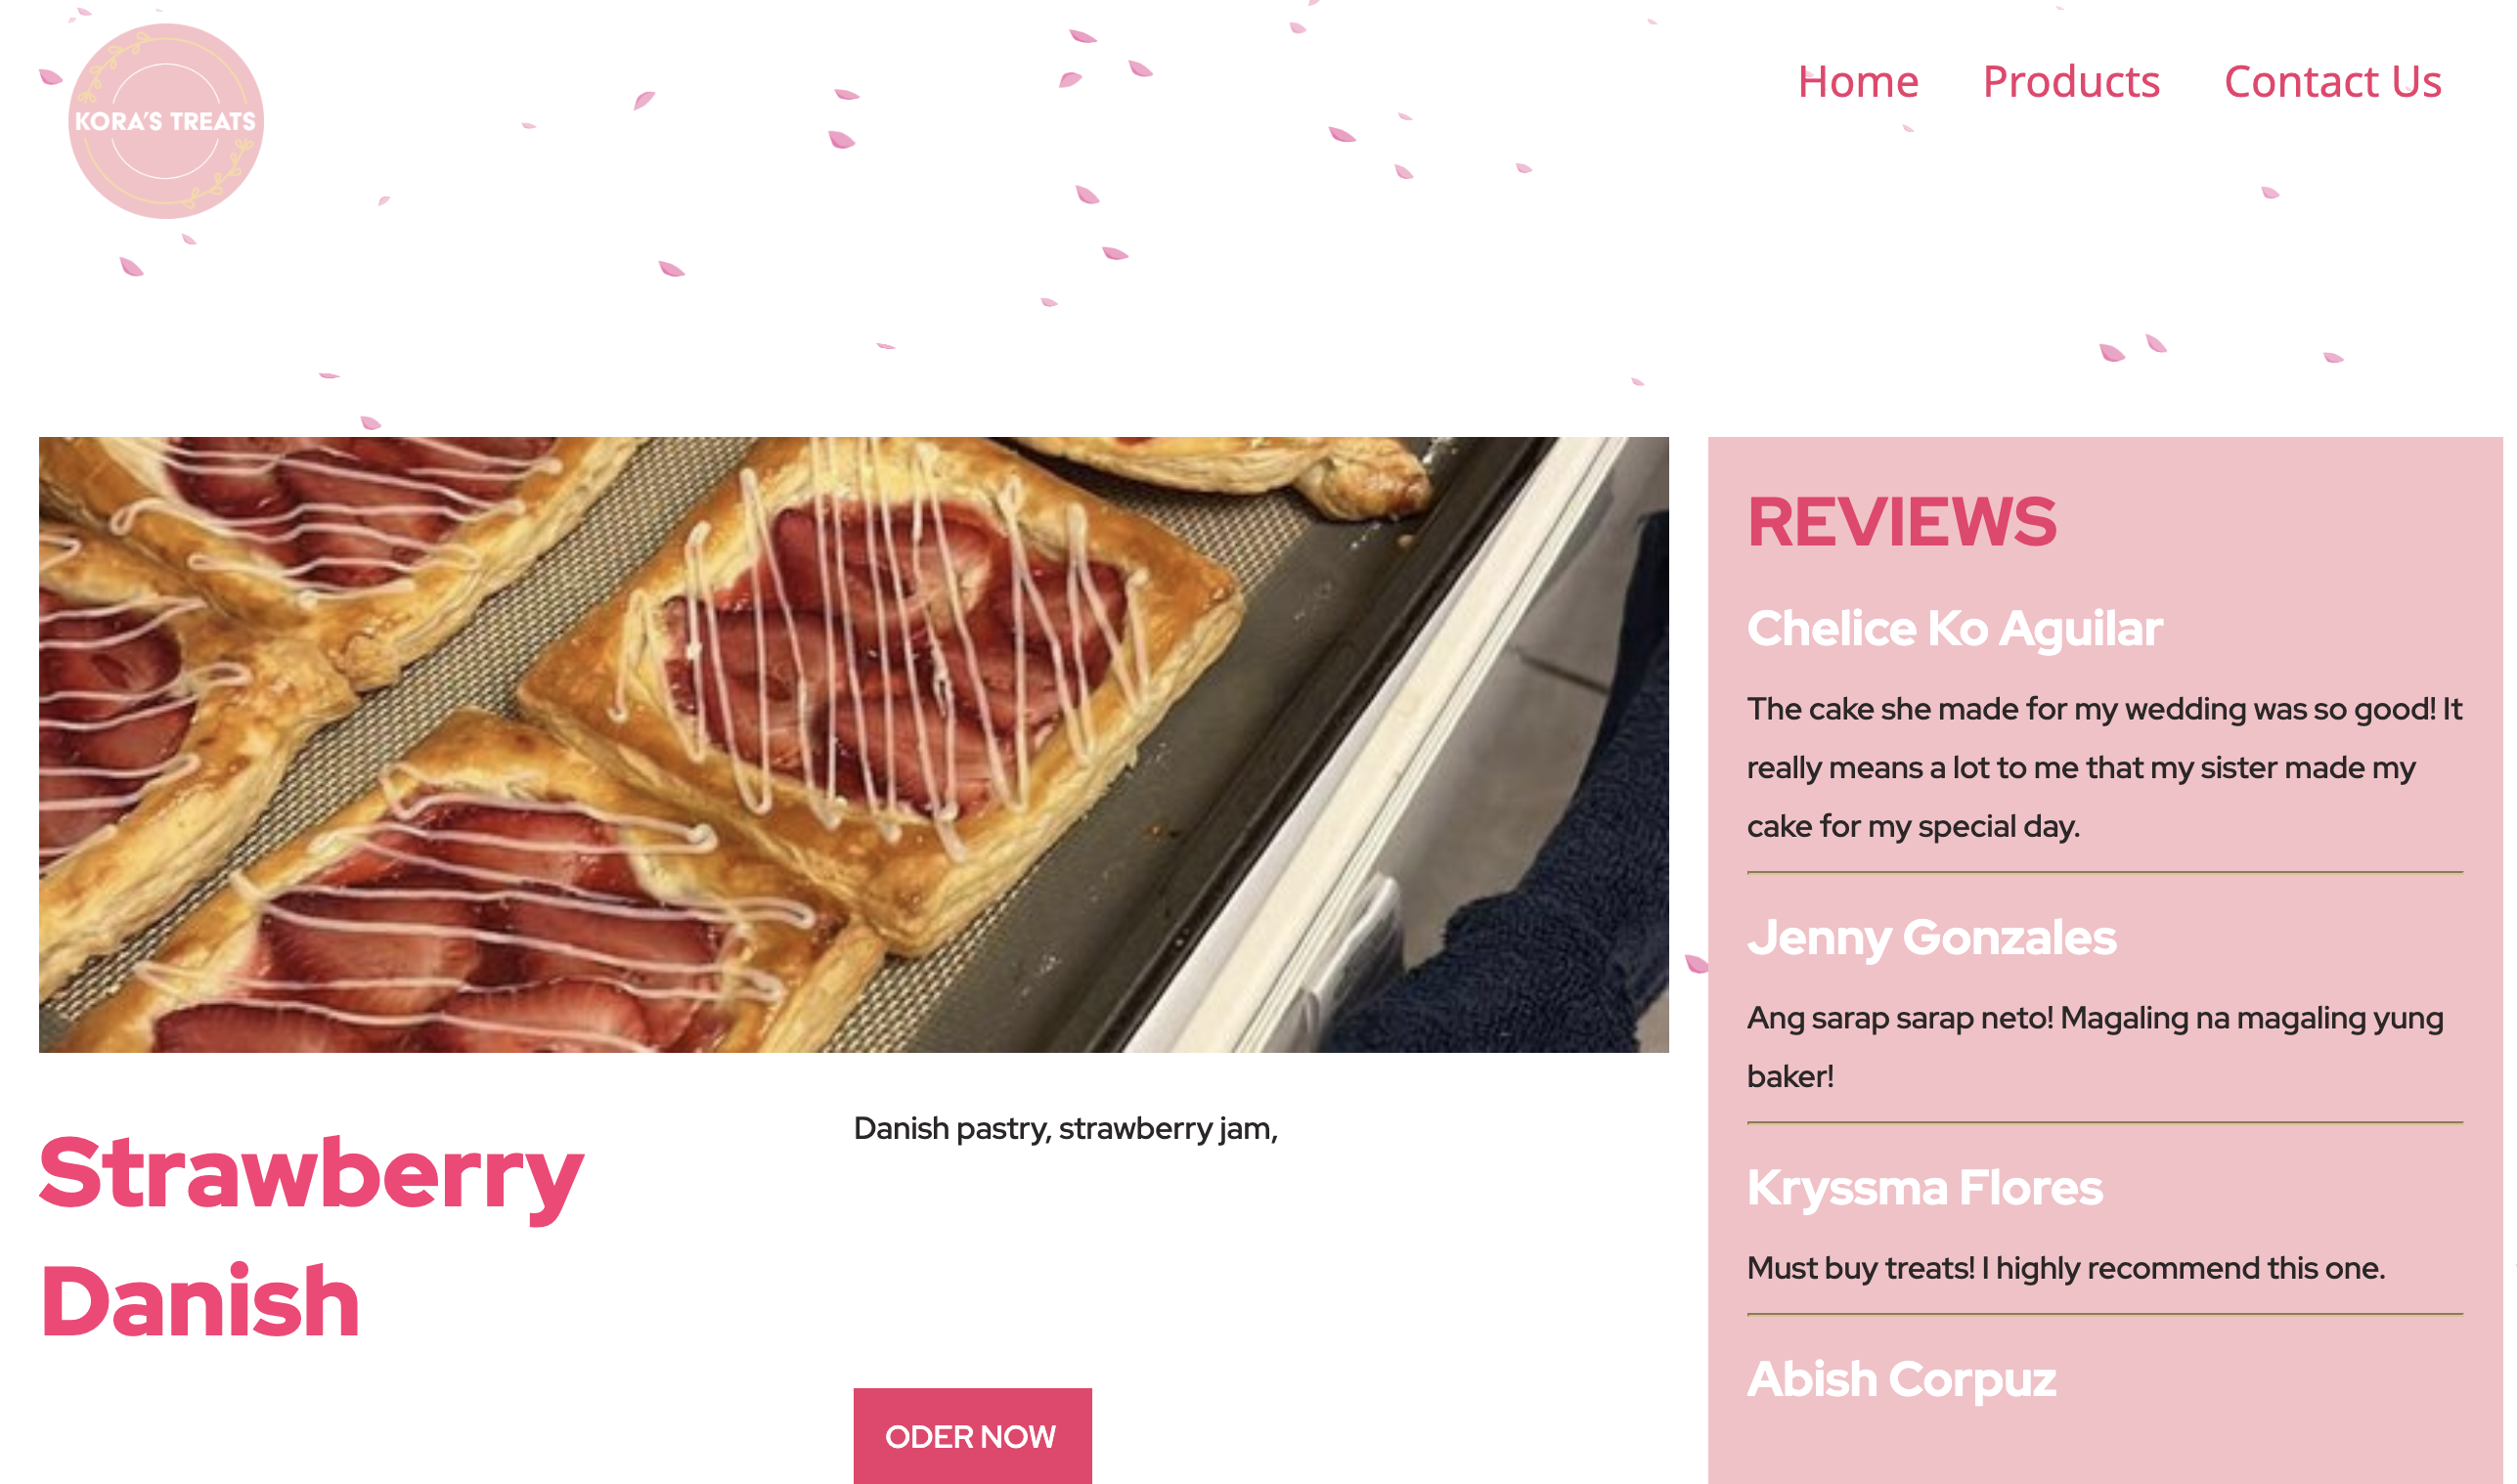2517x1484 pixels.
Task: Click the divider line under Kryssma Flores review
Action: 2104,1314
